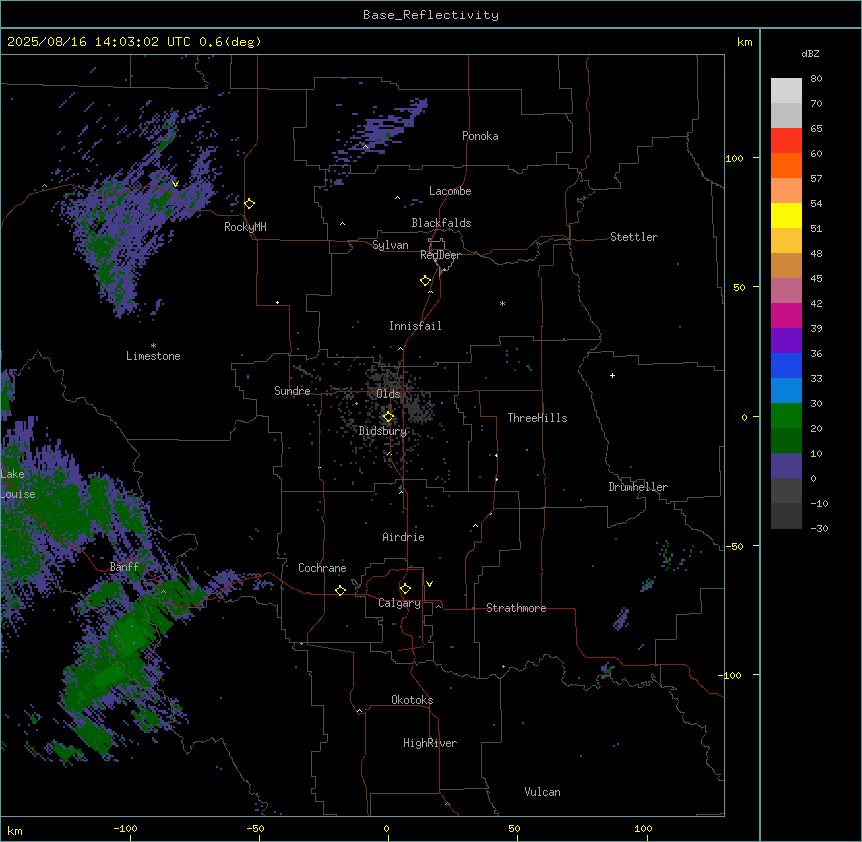Click the bright green 20-30 dBZ swatch
Viewport: 862px width, 842px height.
coord(786,416)
